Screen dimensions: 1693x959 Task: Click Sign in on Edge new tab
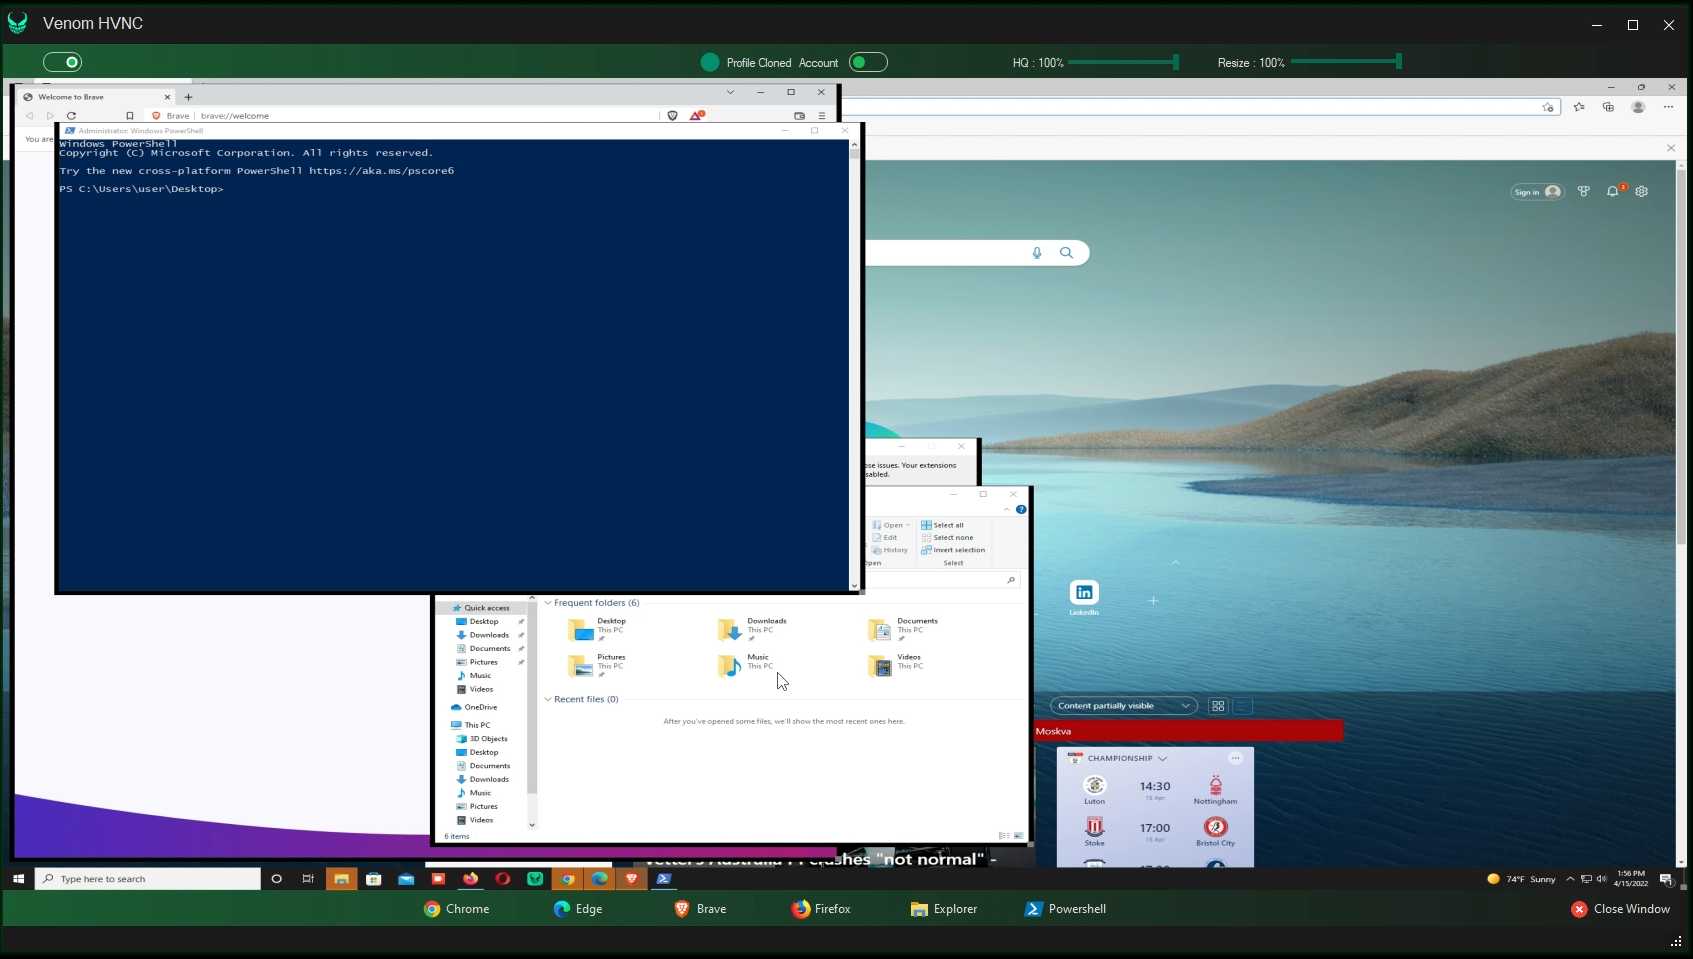coord(1536,192)
